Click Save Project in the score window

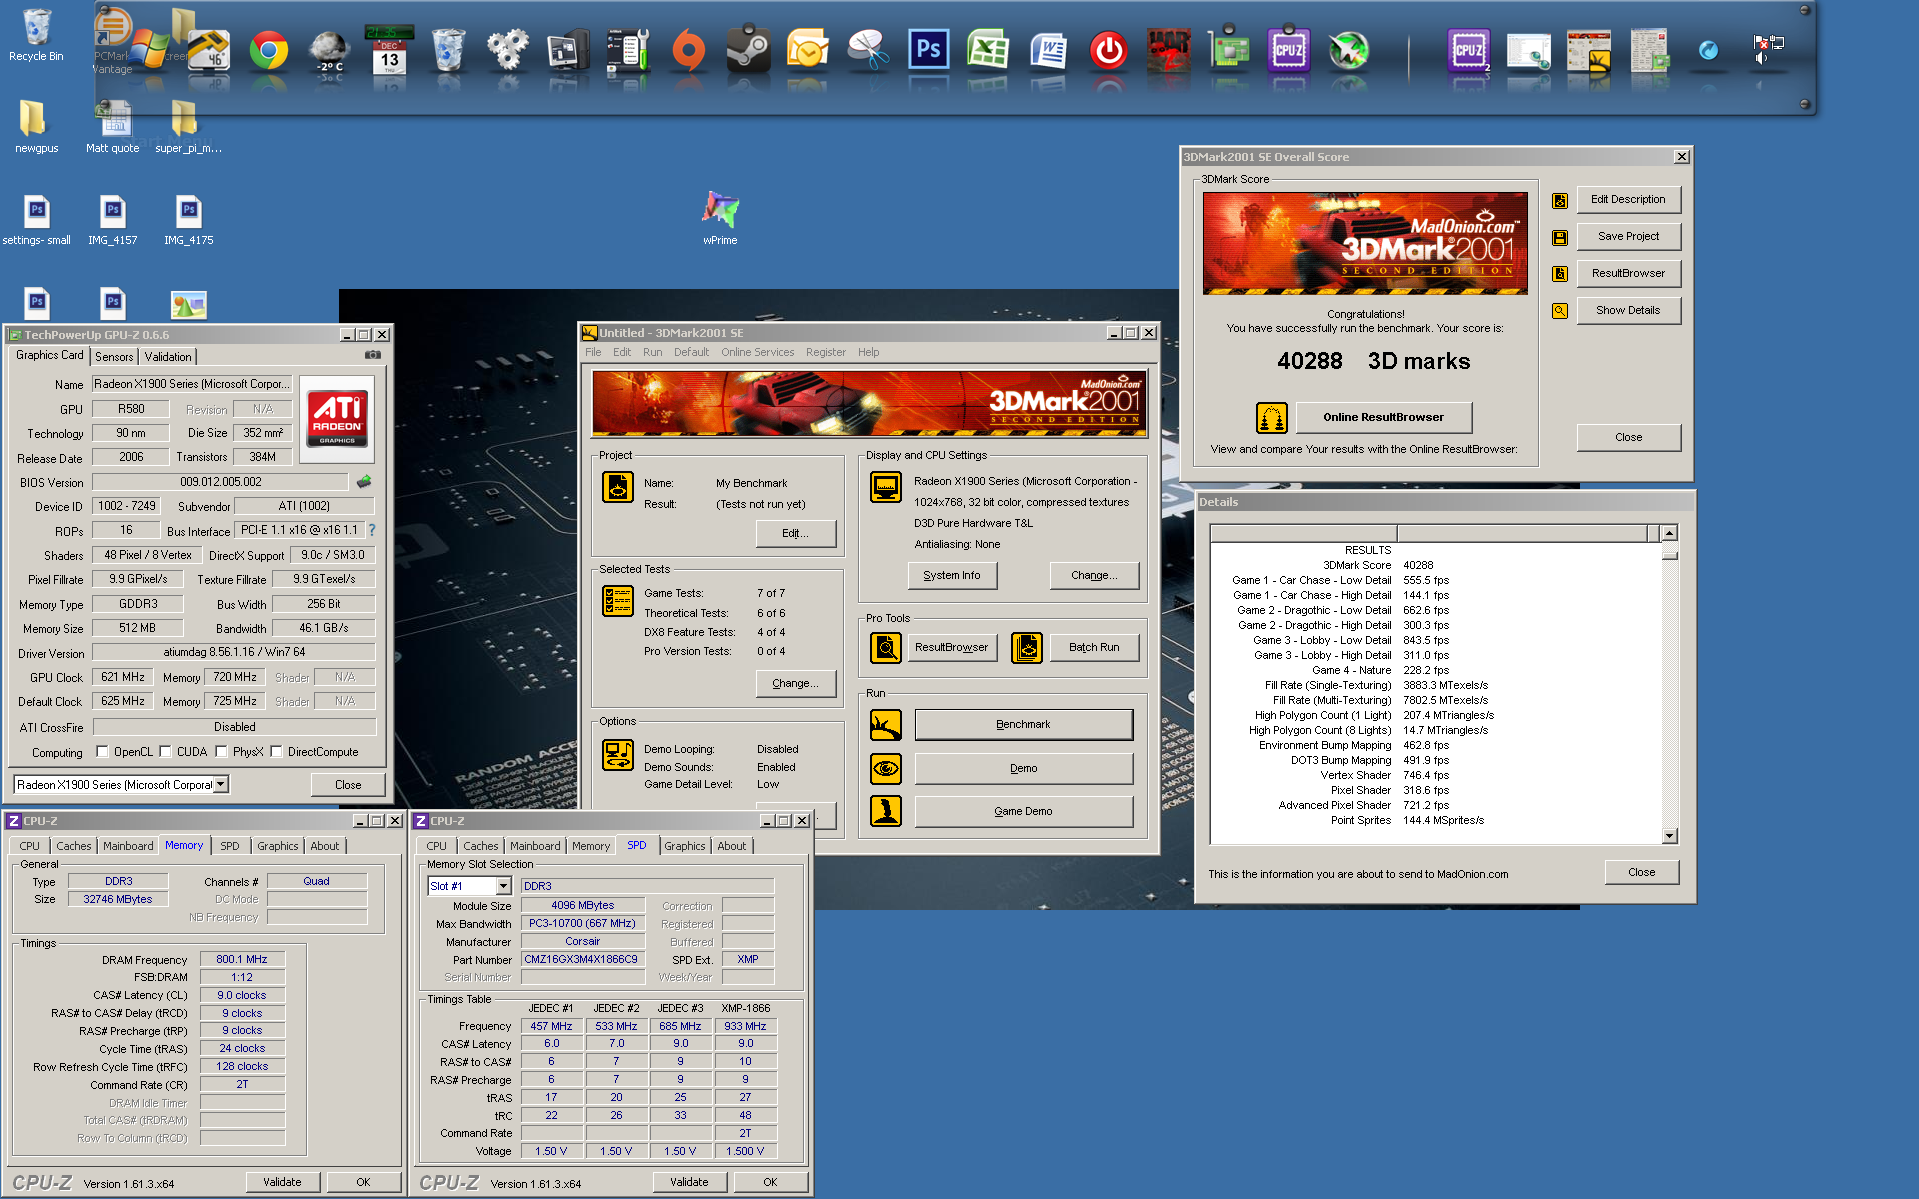click(x=1628, y=237)
